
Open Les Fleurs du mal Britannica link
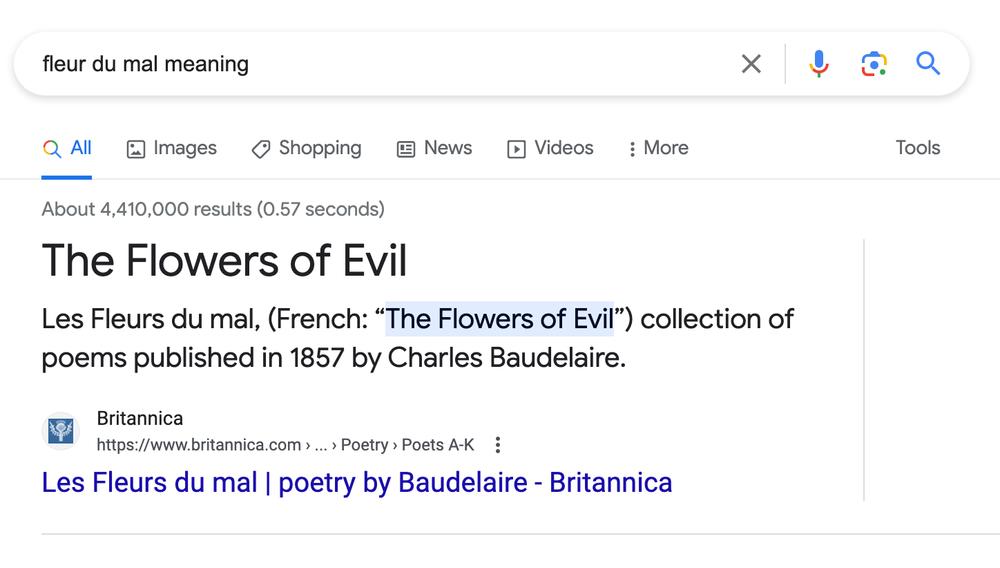[357, 483]
